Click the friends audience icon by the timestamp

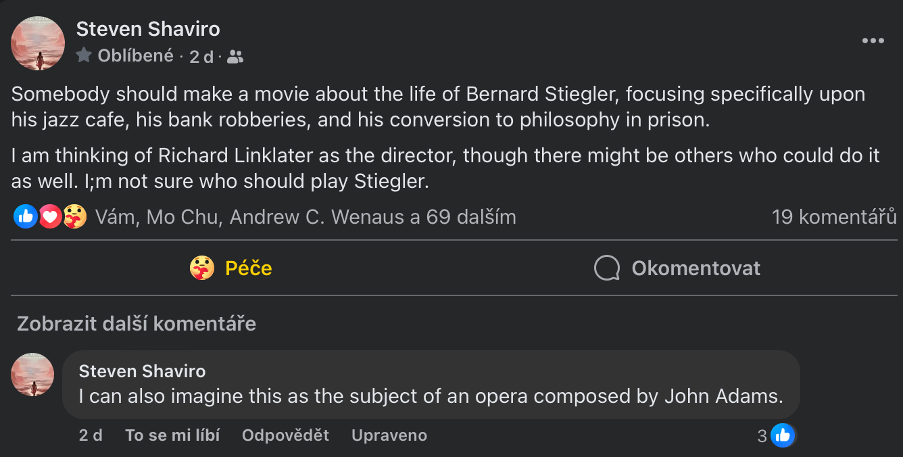(x=235, y=57)
